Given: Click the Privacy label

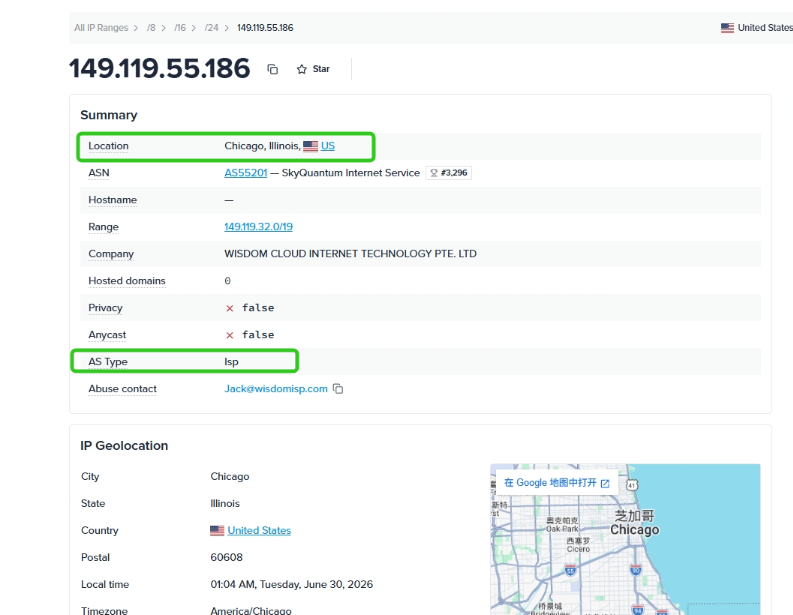Looking at the screenshot, I should tap(105, 308).
